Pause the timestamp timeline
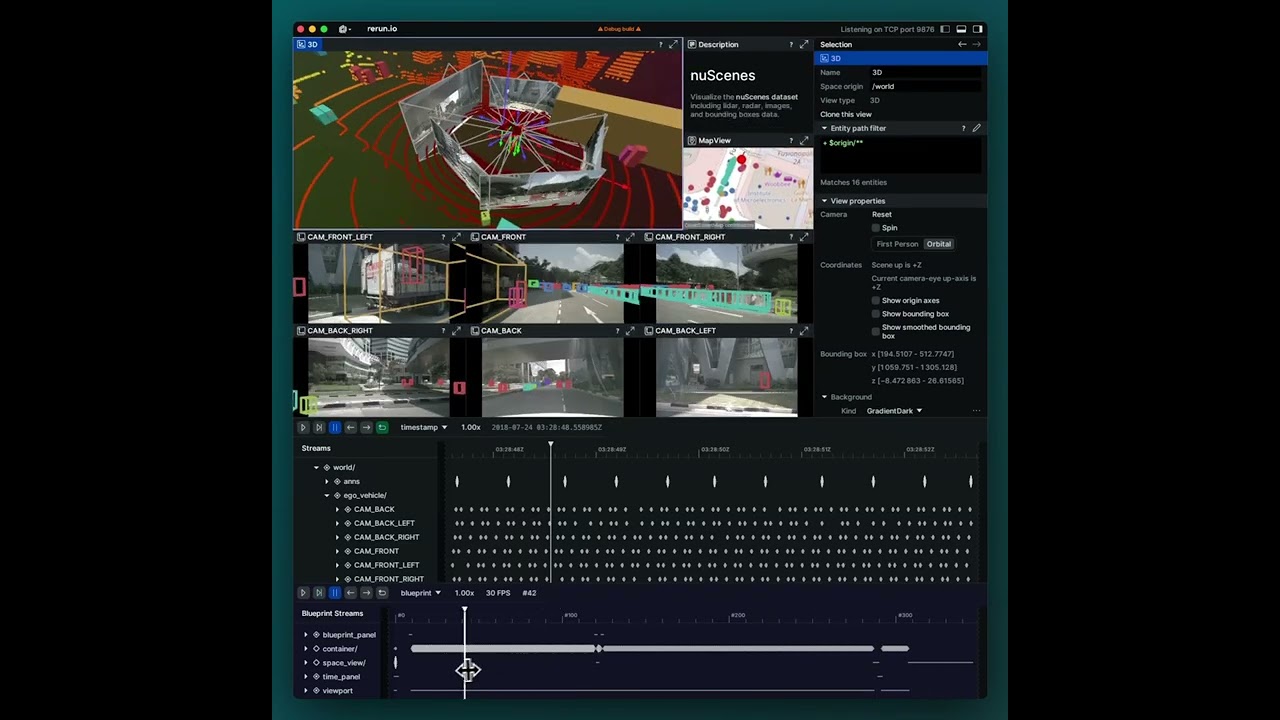1280x720 pixels. click(335, 427)
